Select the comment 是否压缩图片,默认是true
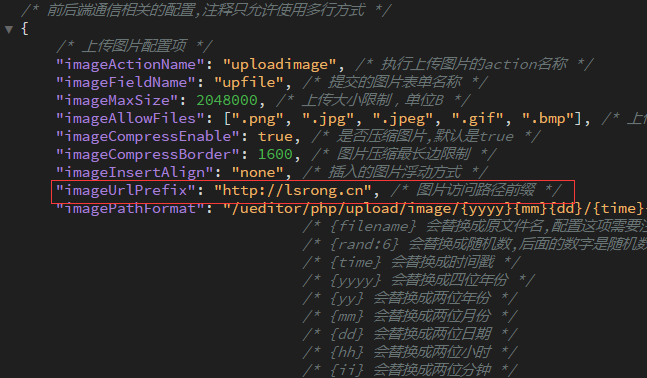This screenshot has height=378, width=647. point(426,136)
